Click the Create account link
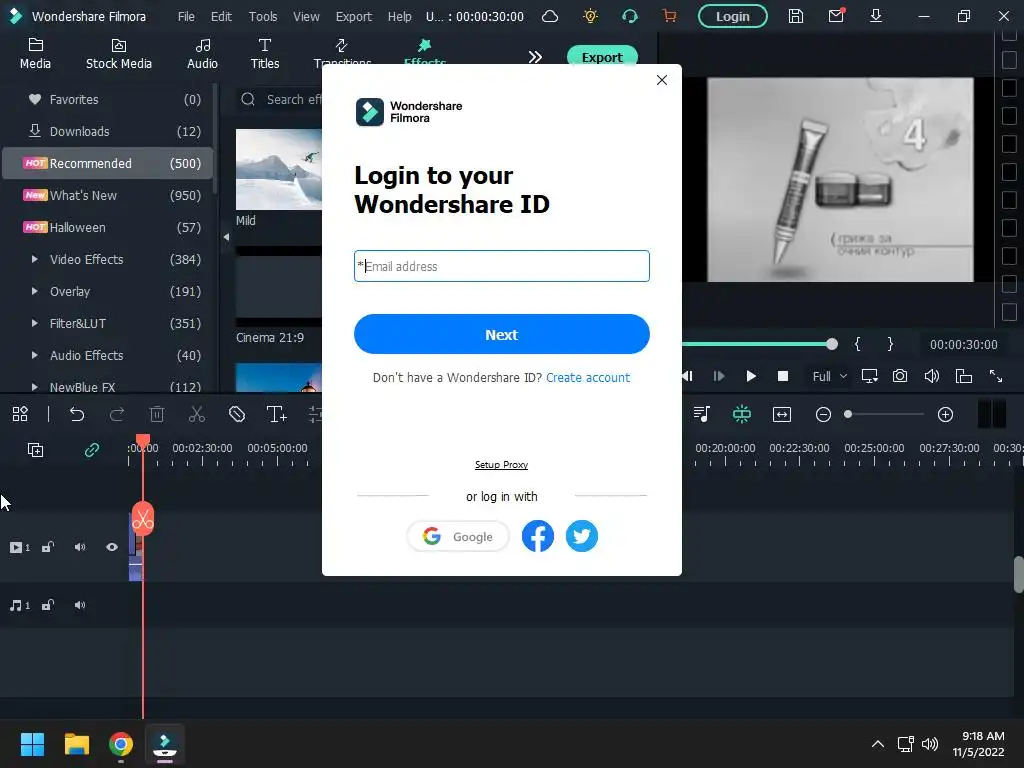 [x=588, y=377]
